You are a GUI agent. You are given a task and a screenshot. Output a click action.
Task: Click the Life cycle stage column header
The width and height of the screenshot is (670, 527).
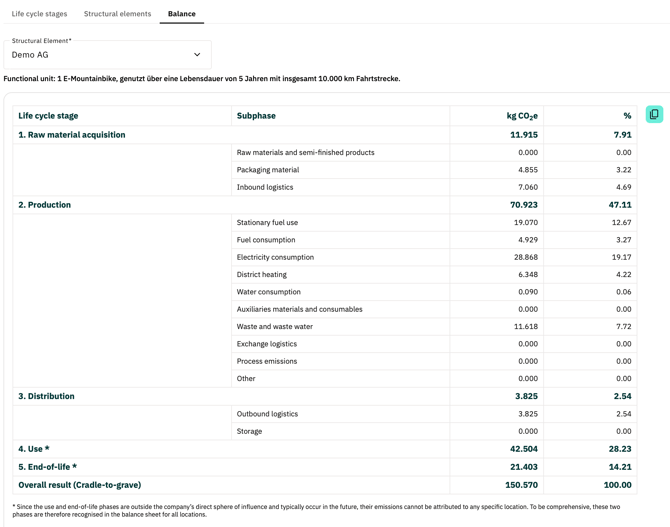tap(48, 116)
